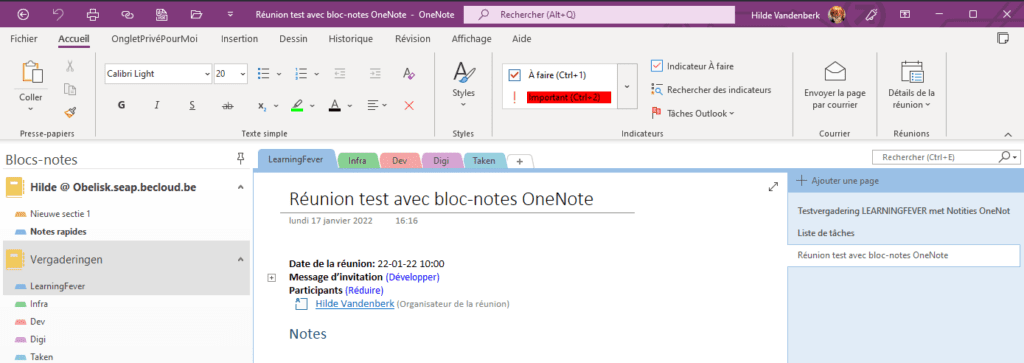Viewport: 1024px width, 363px height.
Task: Open the Fichier menu
Action: 24,39
